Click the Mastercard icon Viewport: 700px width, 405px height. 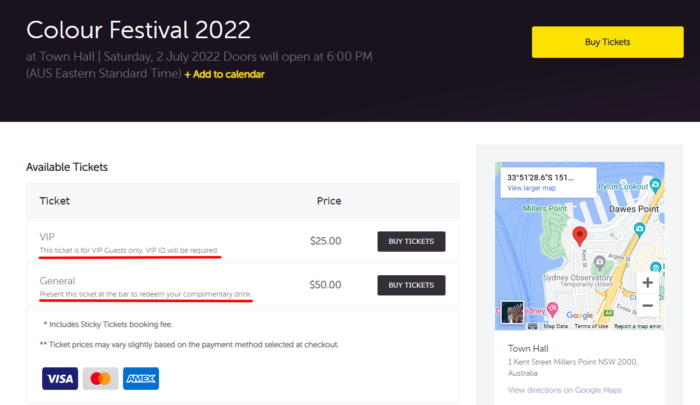(100, 379)
